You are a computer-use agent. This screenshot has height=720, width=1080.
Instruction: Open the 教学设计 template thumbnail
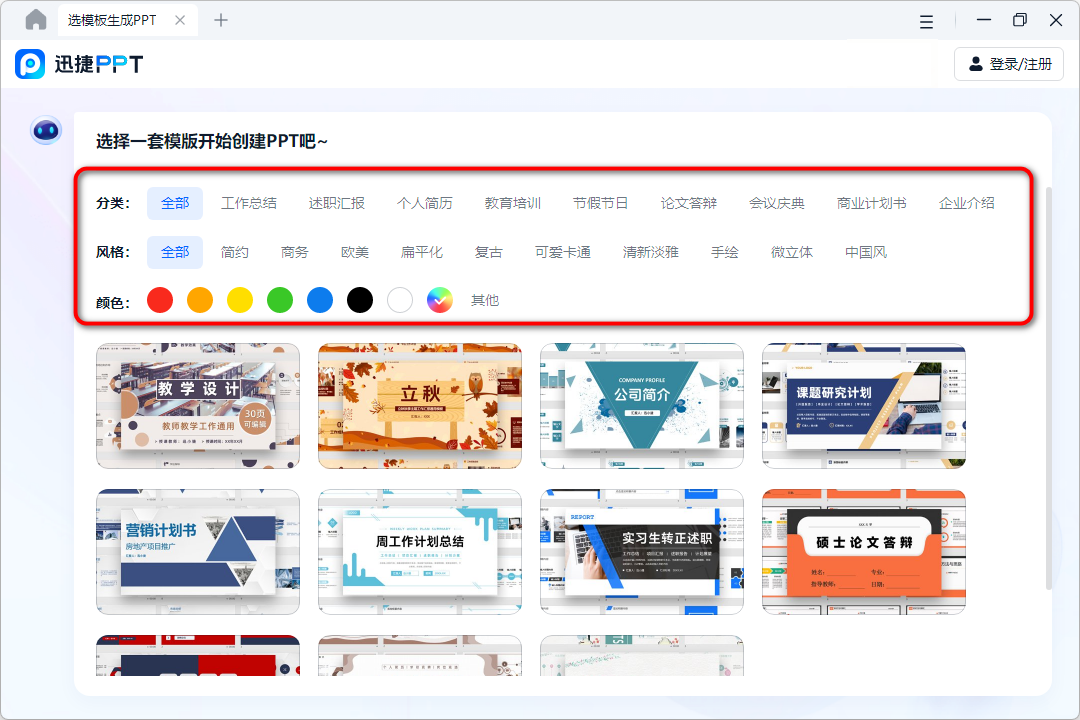tap(198, 406)
